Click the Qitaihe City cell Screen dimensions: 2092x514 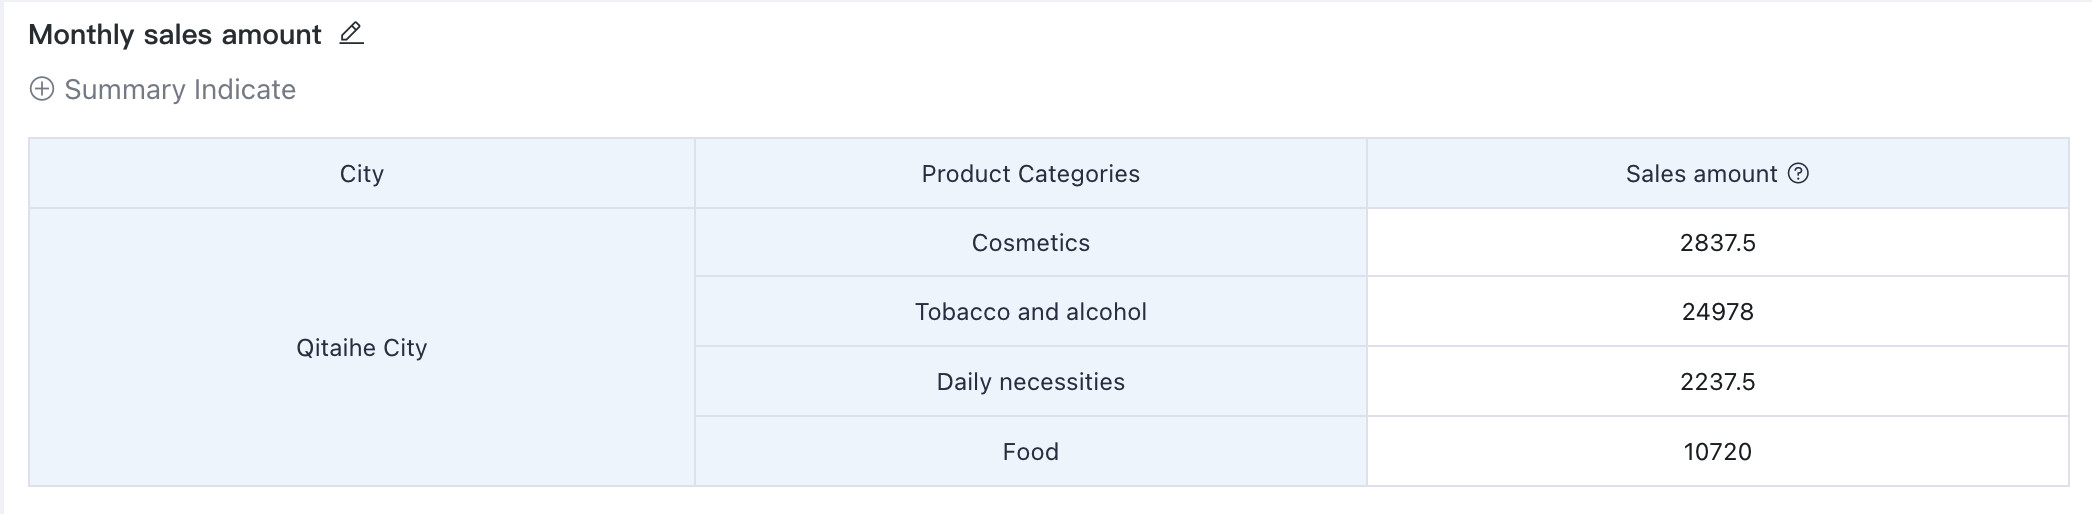(x=362, y=347)
